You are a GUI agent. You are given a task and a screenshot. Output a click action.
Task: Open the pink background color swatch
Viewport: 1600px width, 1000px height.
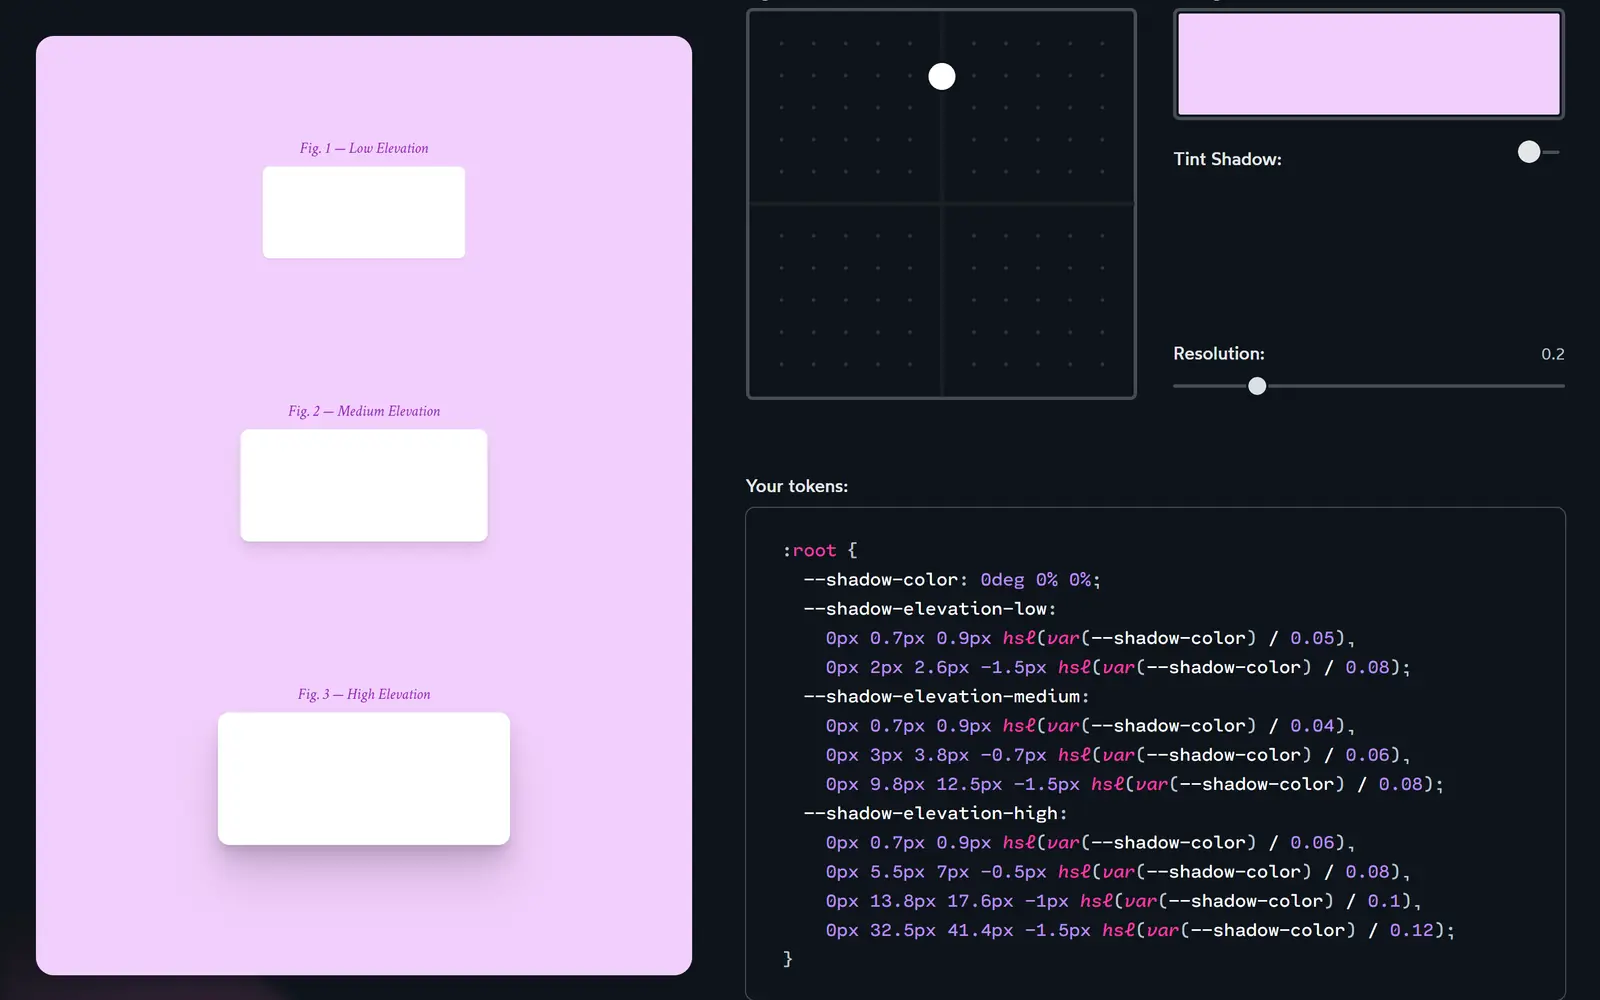click(1368, 64)
